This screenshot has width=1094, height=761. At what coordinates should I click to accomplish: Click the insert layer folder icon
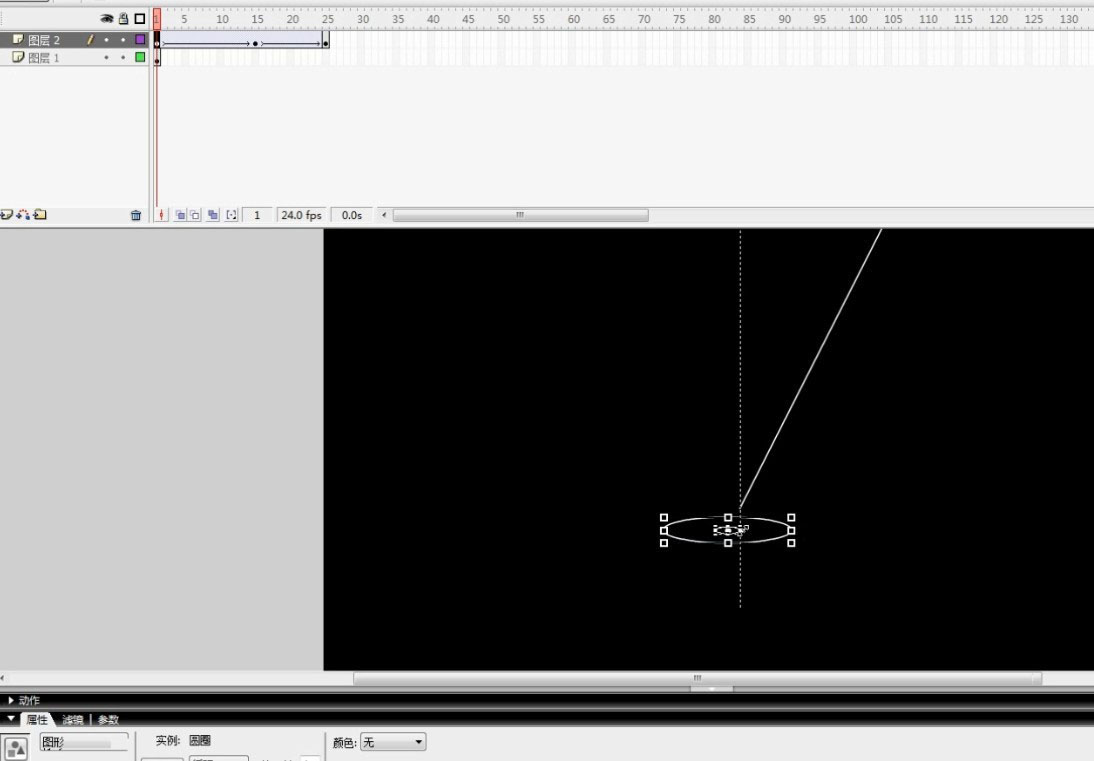[x=40, y=215]
